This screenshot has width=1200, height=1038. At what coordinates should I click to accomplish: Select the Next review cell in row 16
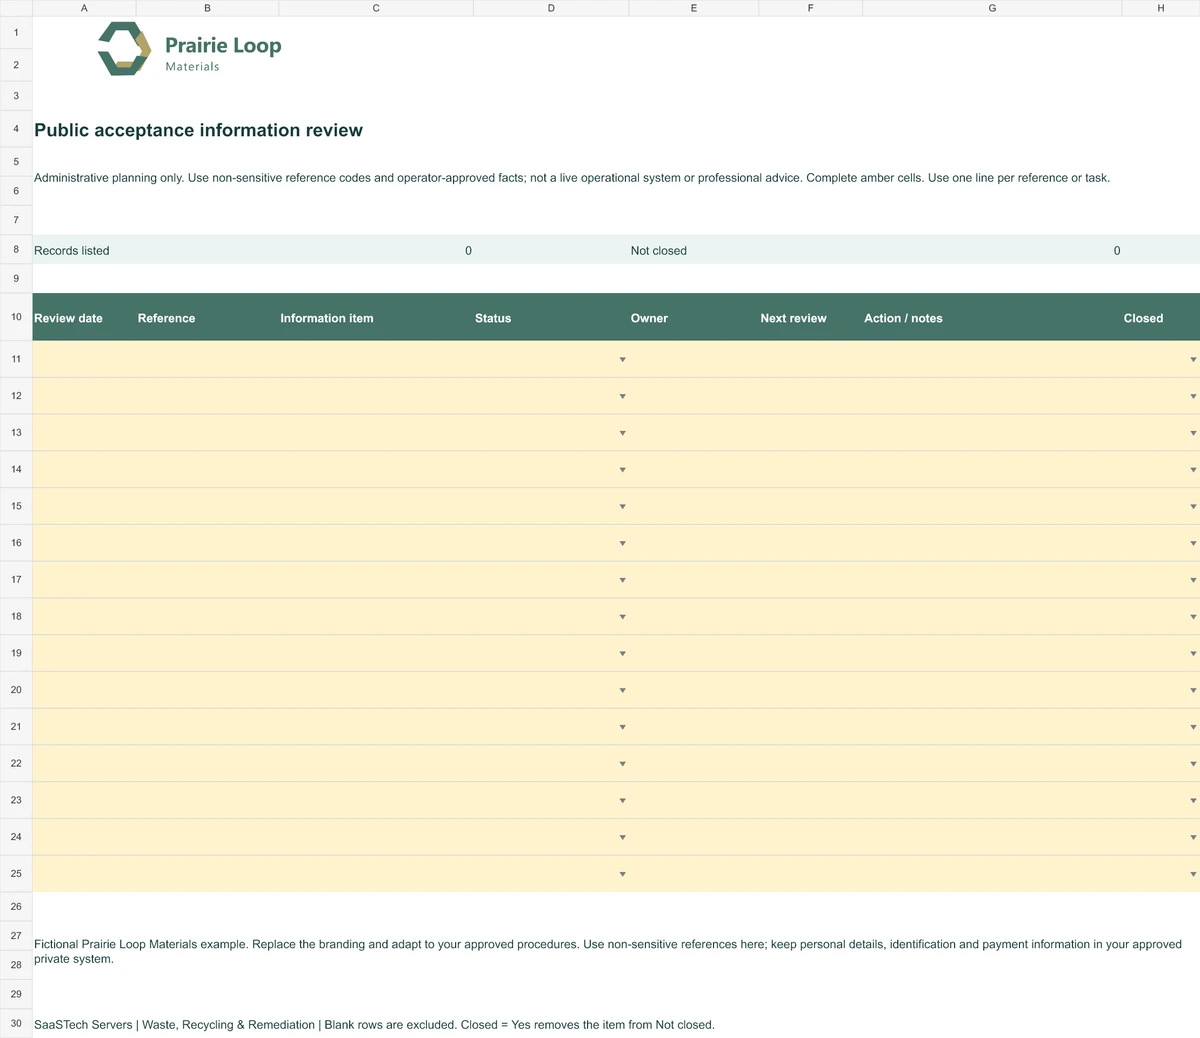coord(810,543)
